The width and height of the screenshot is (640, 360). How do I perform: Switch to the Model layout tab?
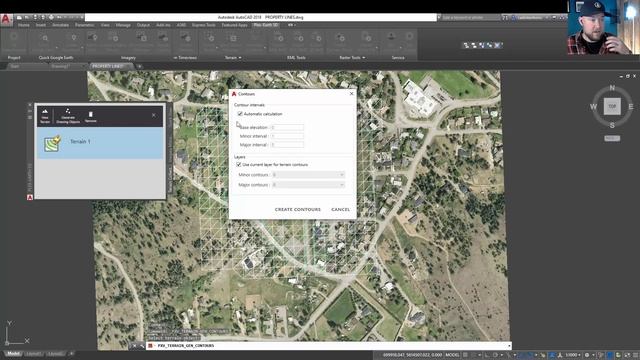click(x=13, y=354)
